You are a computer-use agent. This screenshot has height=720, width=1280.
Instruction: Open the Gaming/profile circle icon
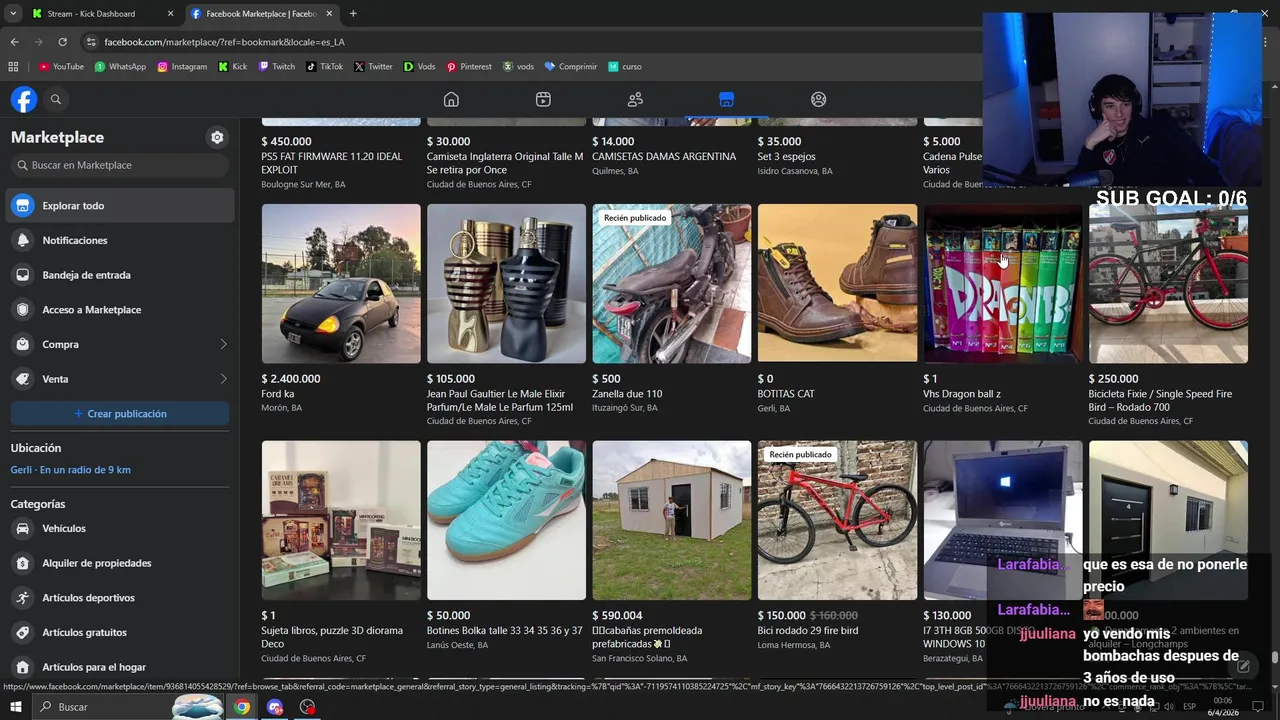pyautogui.click(x=819, y=99)
